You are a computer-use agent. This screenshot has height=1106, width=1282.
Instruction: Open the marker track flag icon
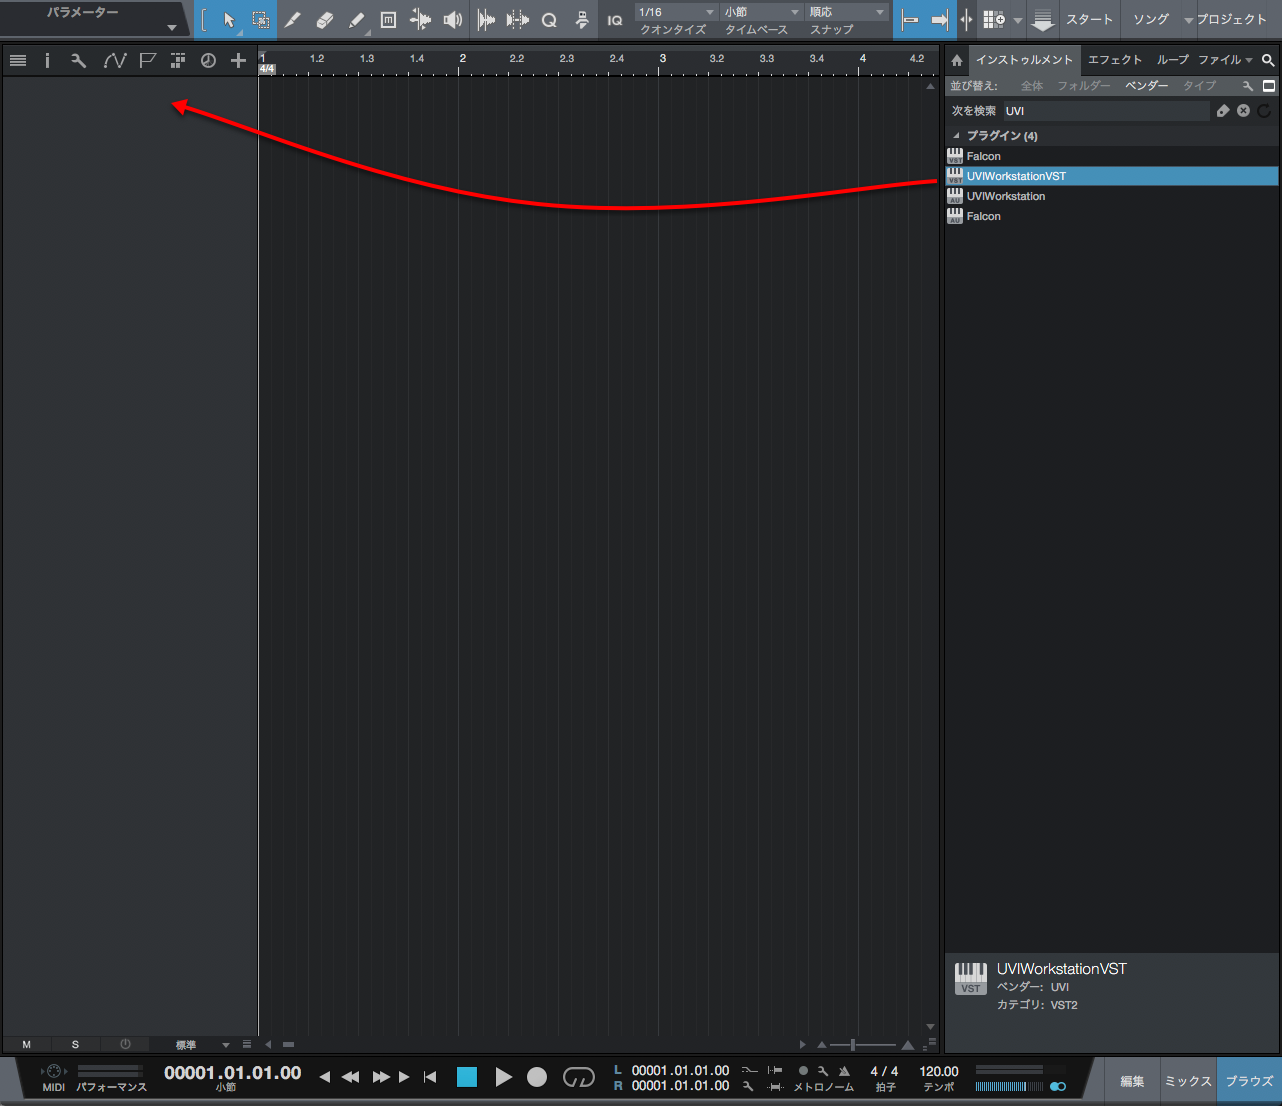pyautogui.click(x=147, y=61)
